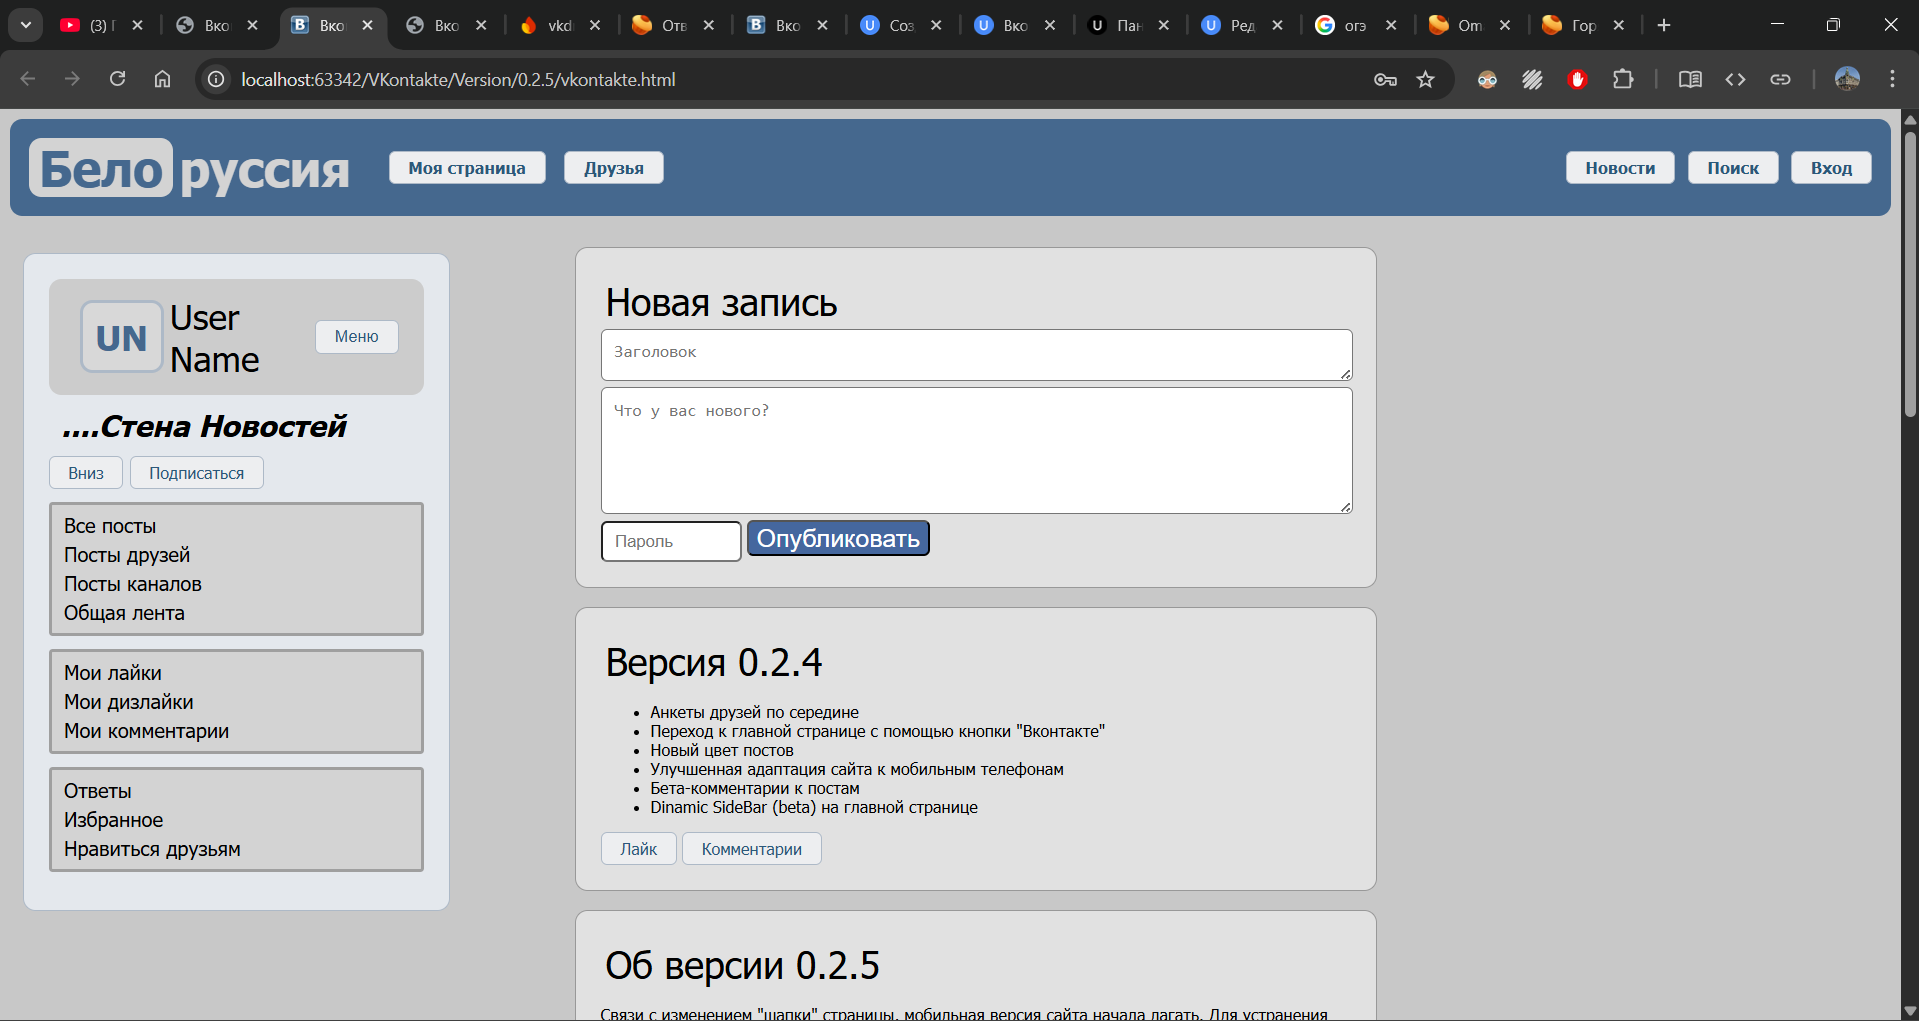The image size is (1919, 1021).
Task: Select Посты каналов in the sidebar
Action: click(133, 584)
